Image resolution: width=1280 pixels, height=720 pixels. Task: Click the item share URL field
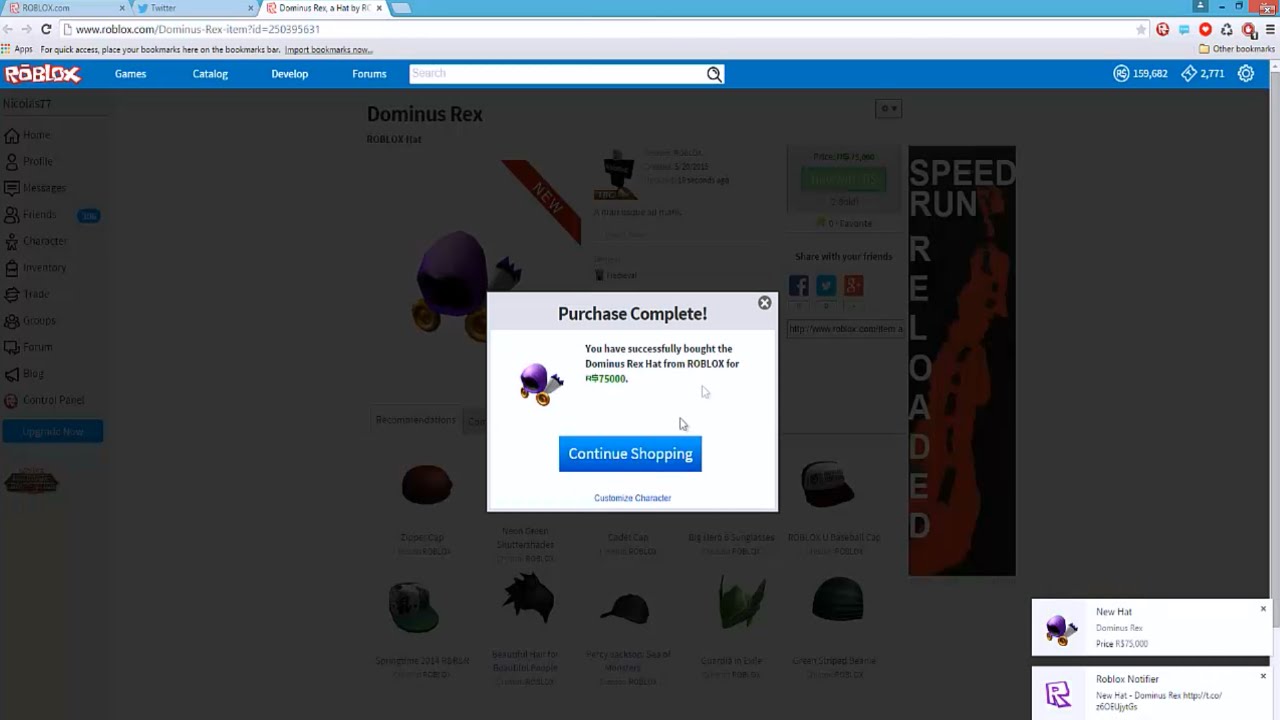(846, 329)
